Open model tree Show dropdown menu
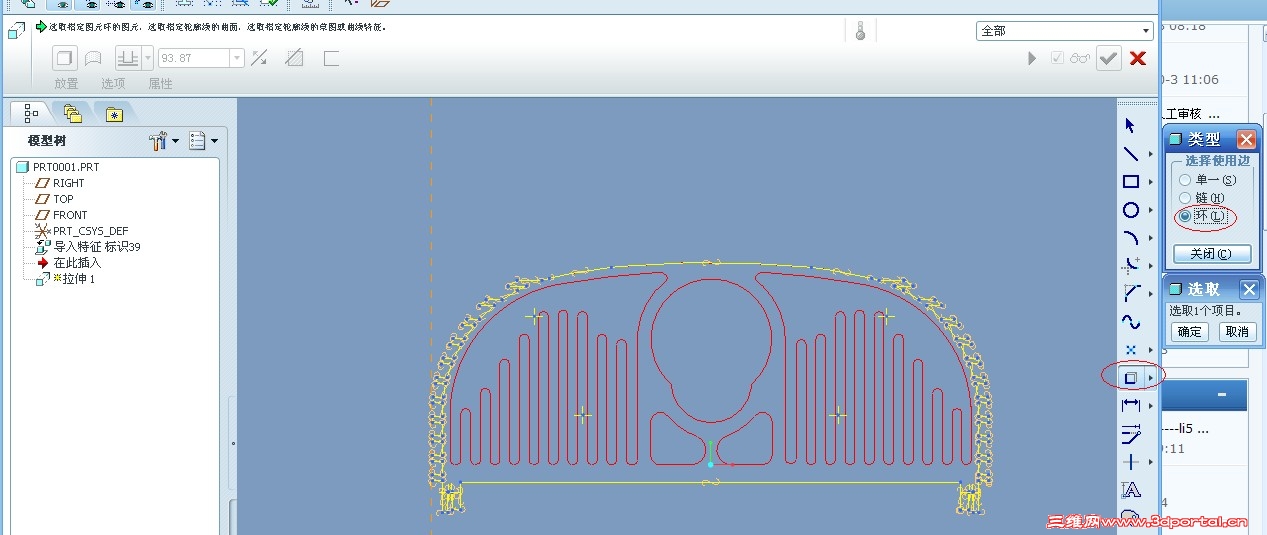This screenshot has height=535, width=1267. click(165, 142)
